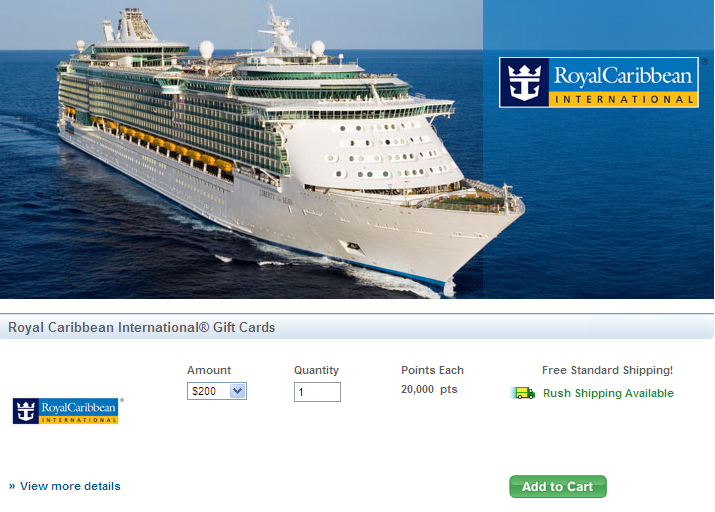Click the crown anchor emblem in small logo
This screenshot has width=715, height=512.
[x=26, y=411]
